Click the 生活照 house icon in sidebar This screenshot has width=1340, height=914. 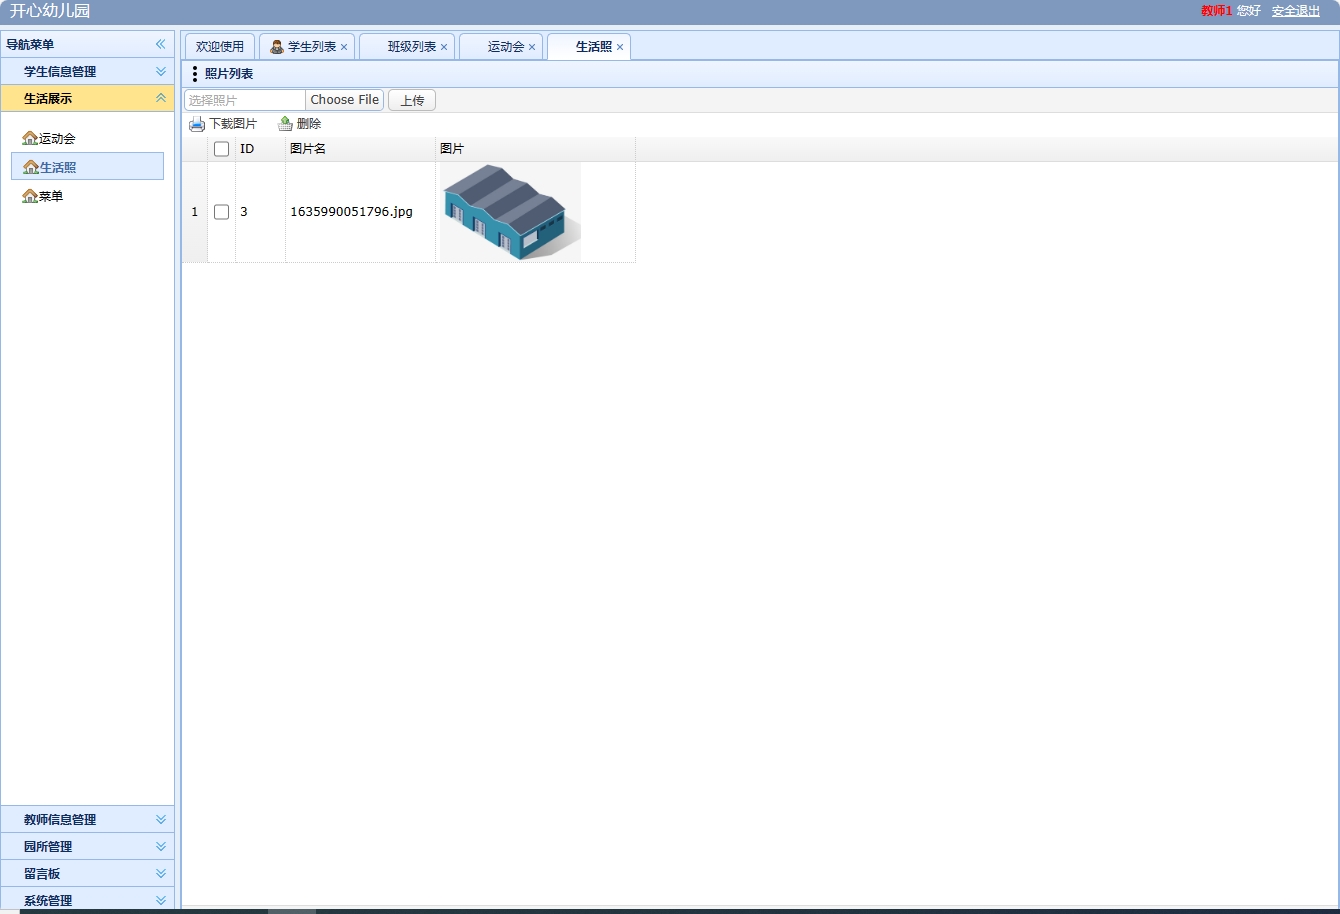pos(31,167)
